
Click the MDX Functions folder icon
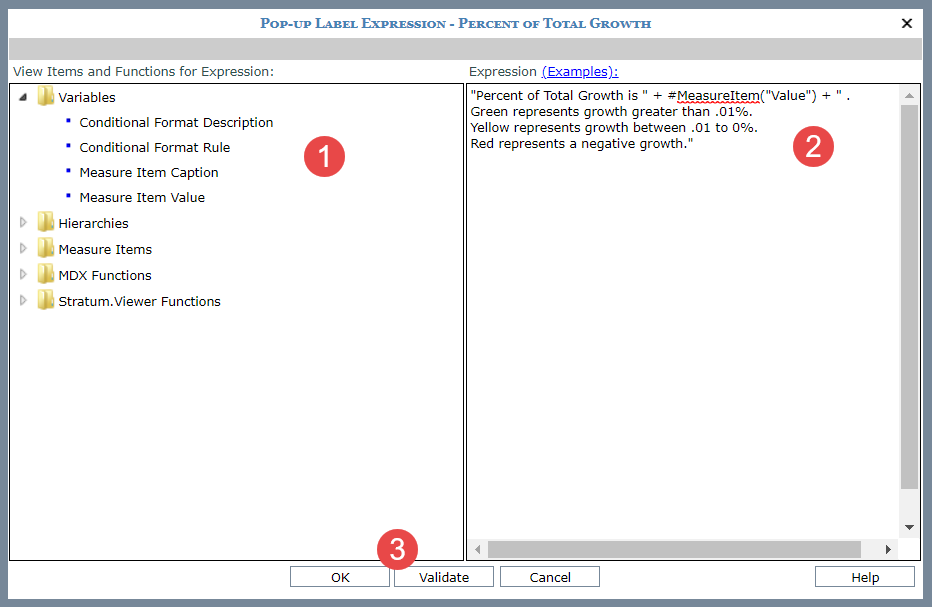pyautogui.click(x=45, y=275)
